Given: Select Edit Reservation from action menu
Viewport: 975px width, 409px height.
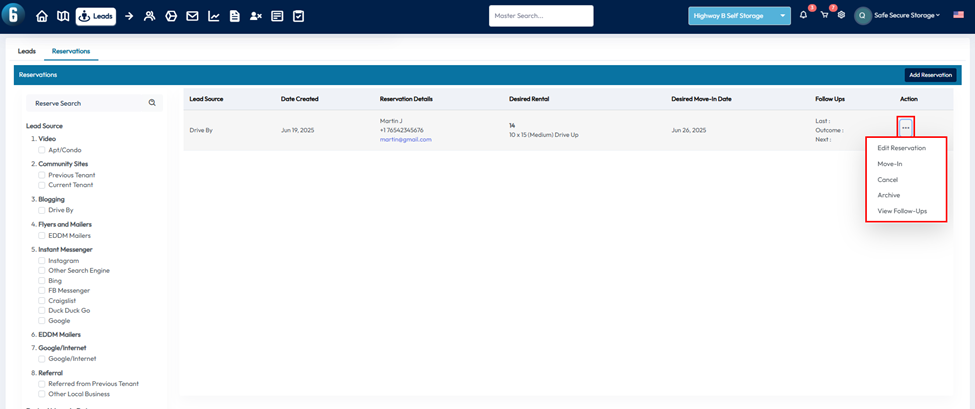Looking at the screenshot, I should (901, 148).
